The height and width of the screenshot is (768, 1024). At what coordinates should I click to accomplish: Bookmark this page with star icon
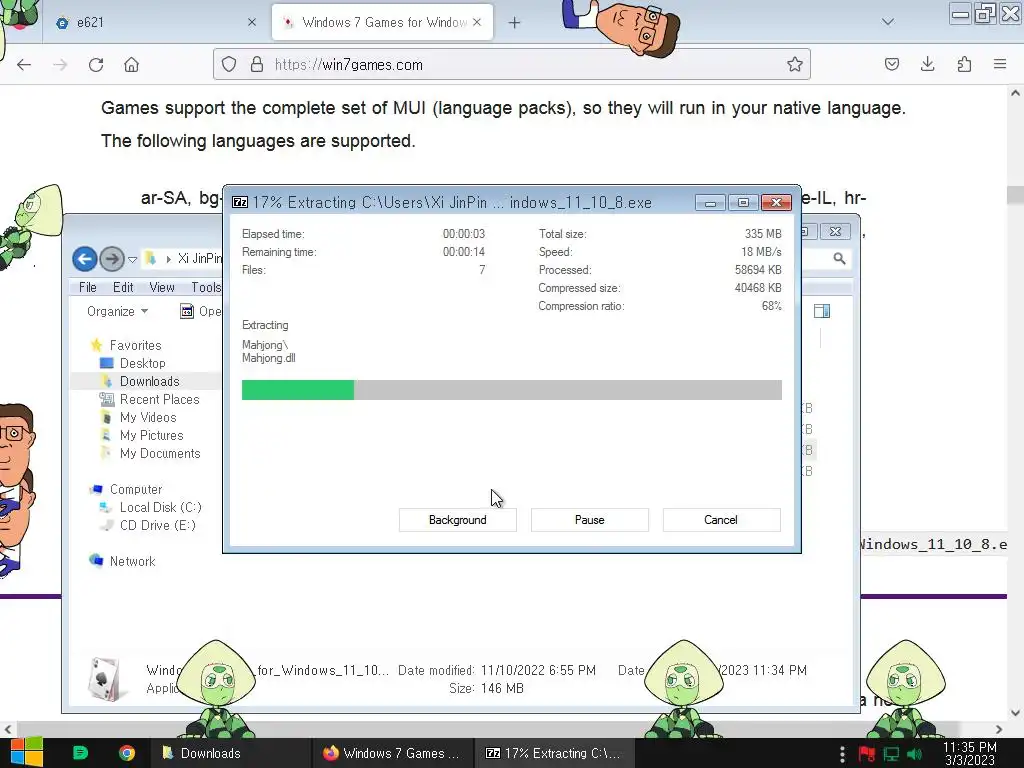[x=794, y=64]
